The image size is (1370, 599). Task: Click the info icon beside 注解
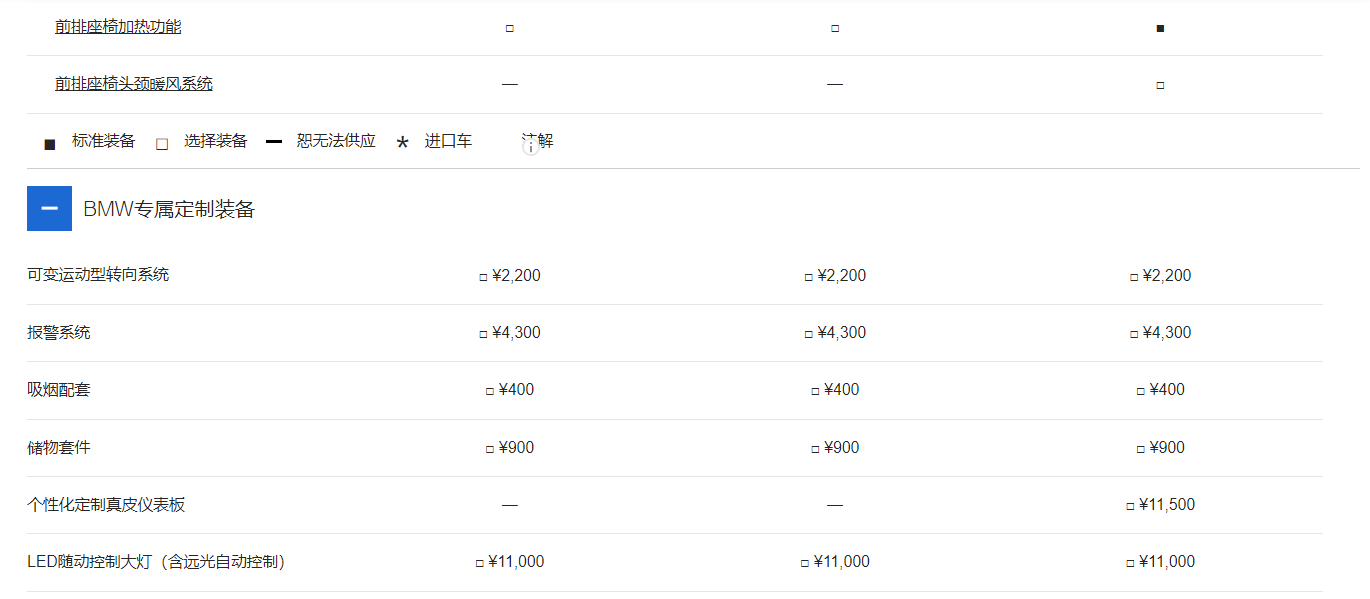coord(531,147)
